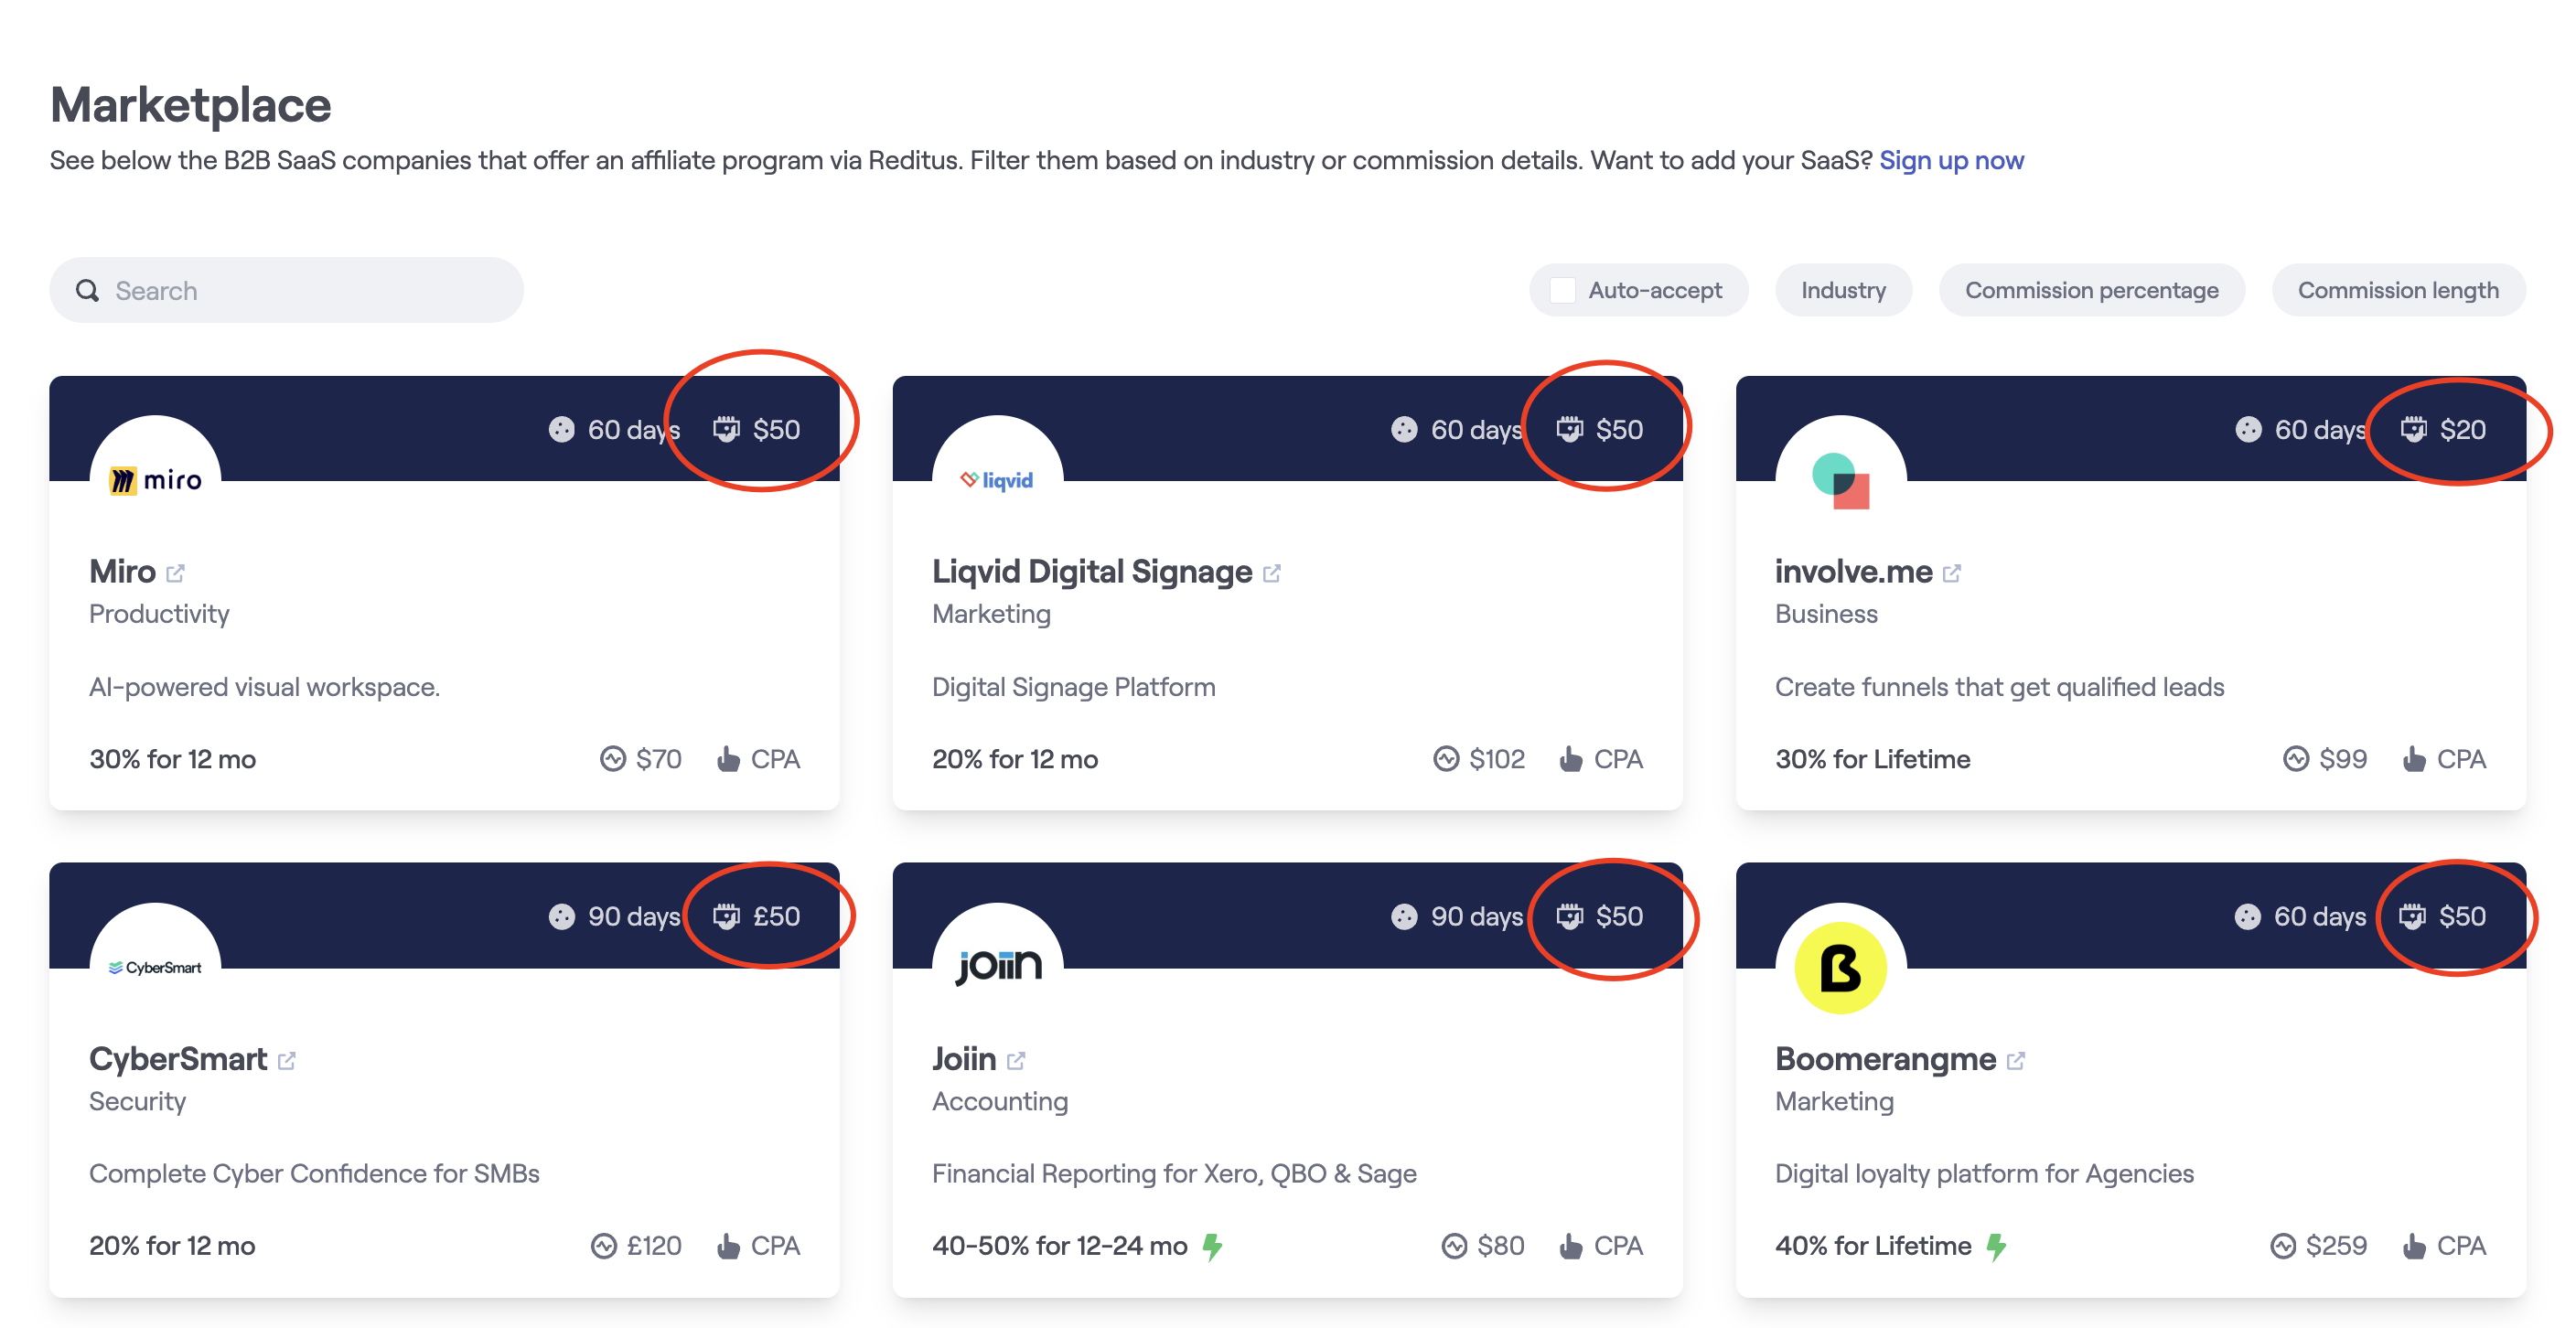Toggle the Auto-accept checkbox
Screen dimensions: 2576x1328
(1563, 290)
